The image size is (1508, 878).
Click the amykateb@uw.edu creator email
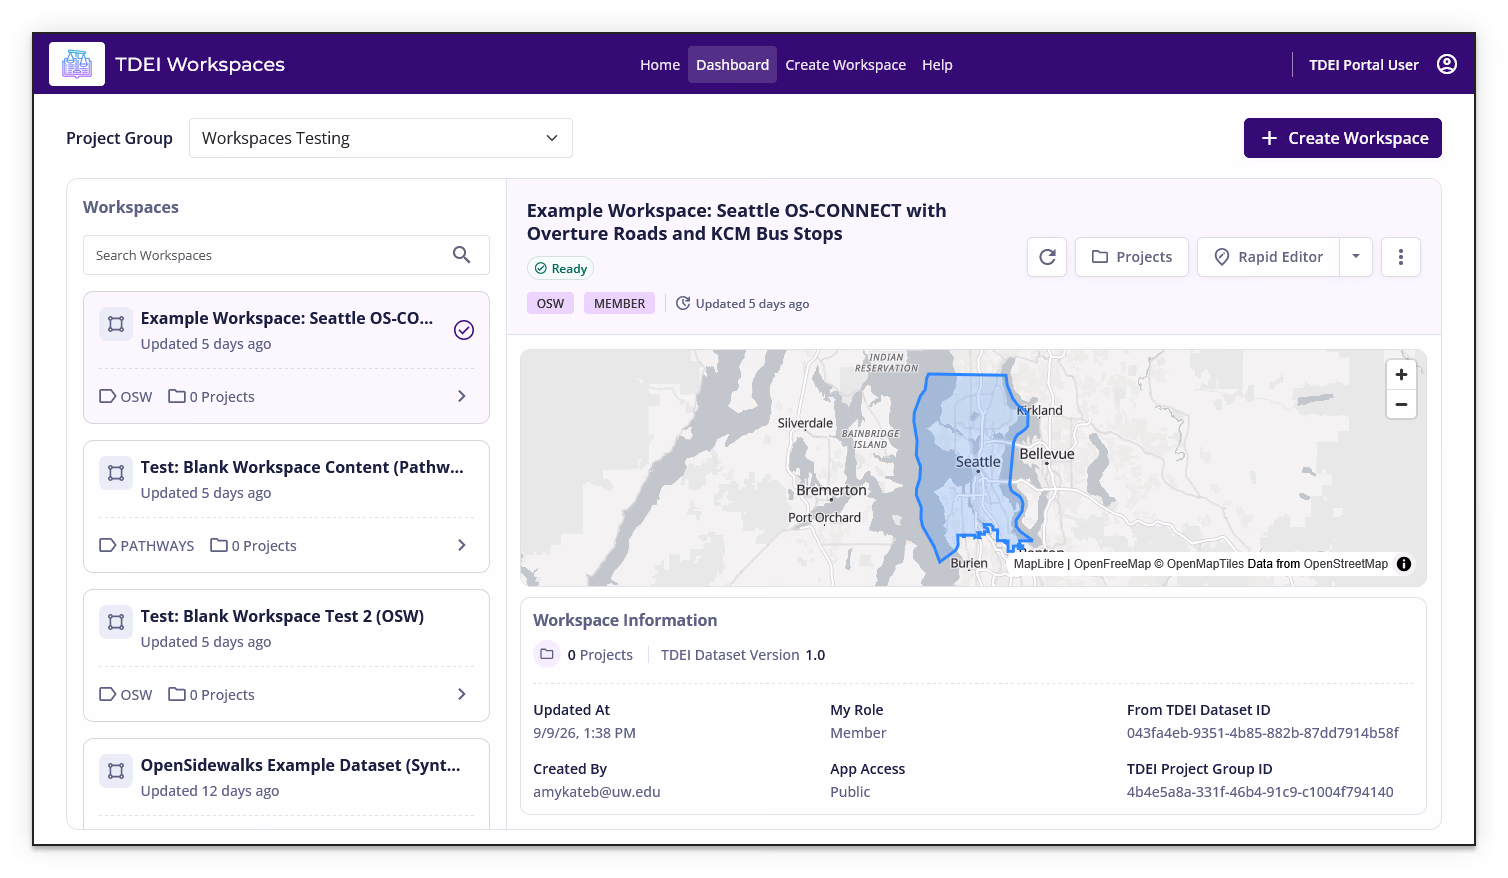(x=597, y=792)
